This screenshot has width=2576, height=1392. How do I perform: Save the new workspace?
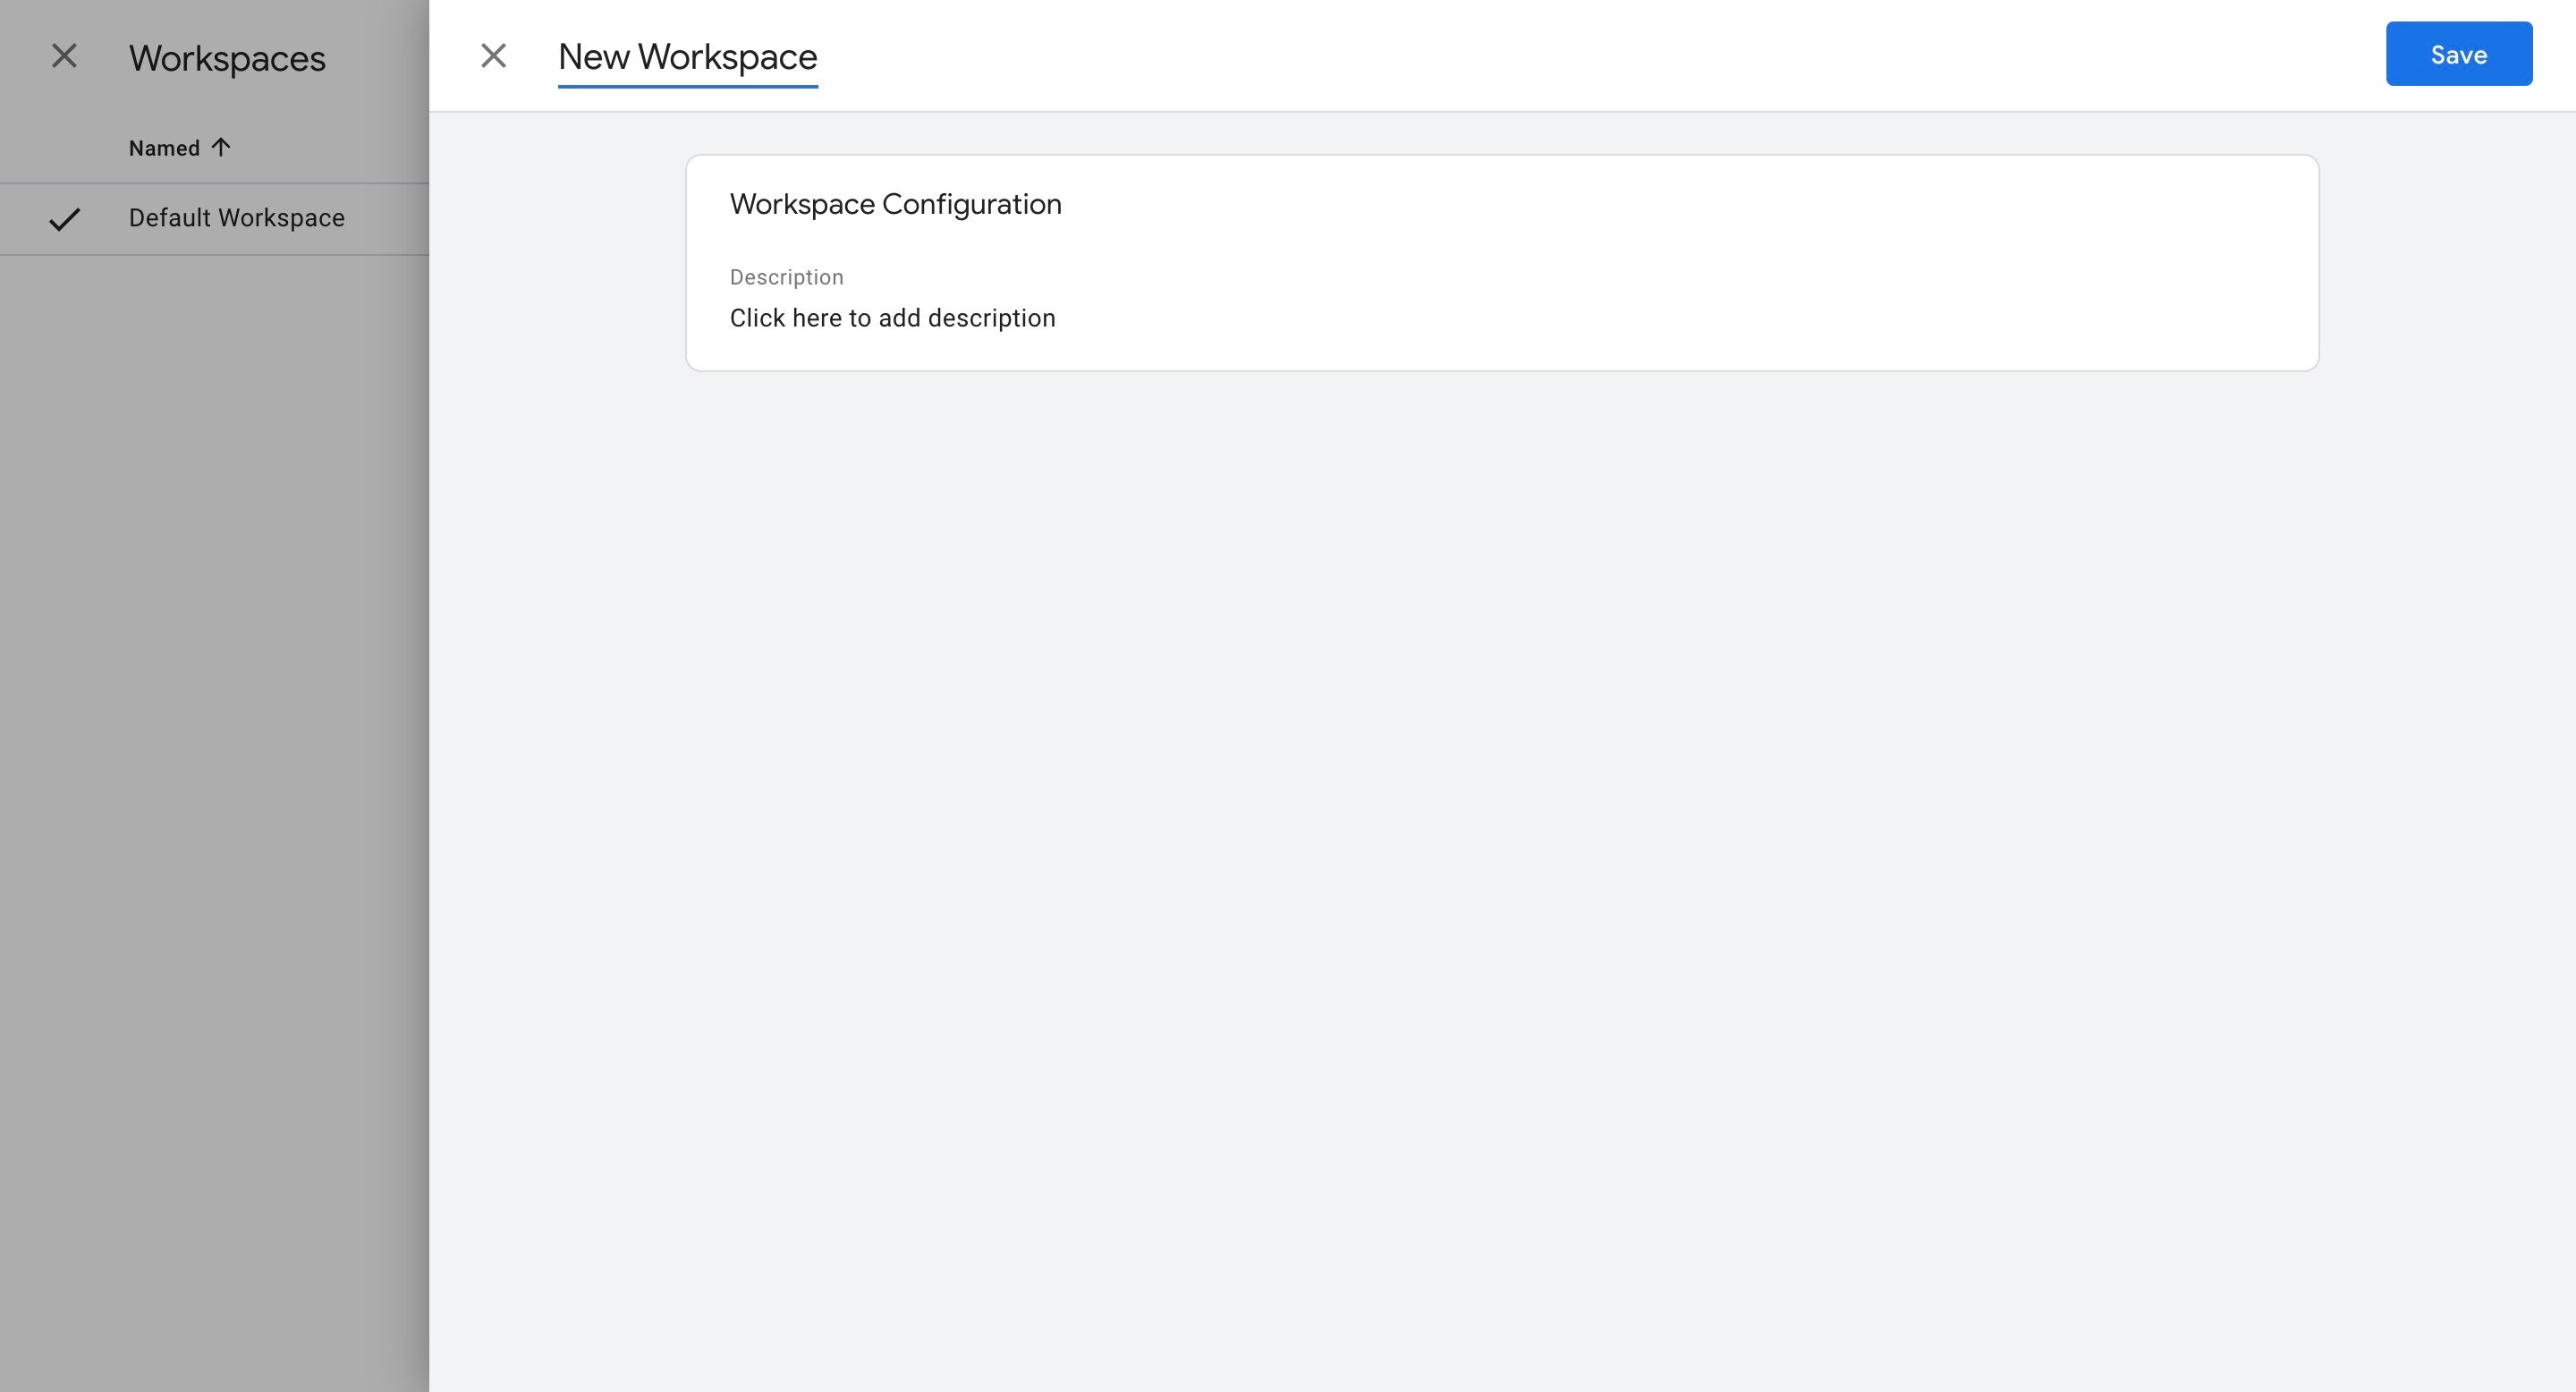tap(2458, 54)
